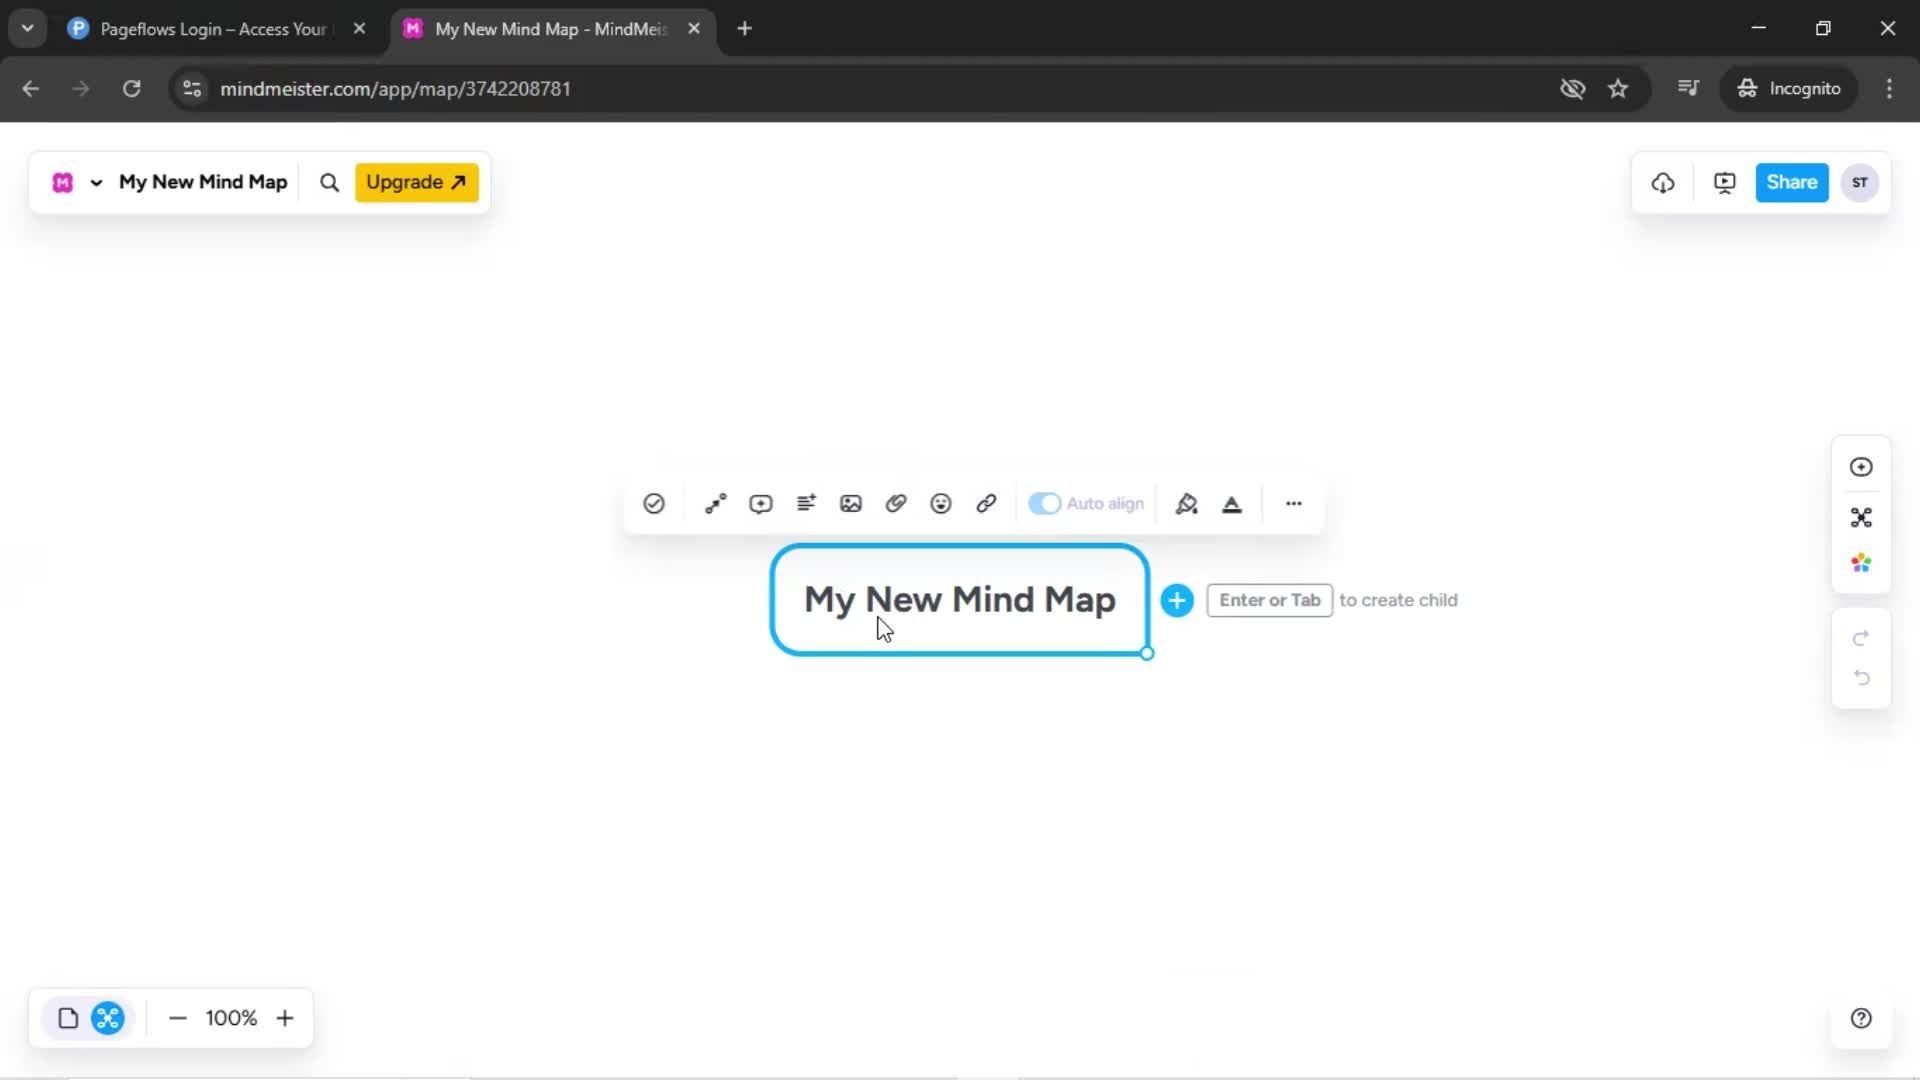Click the Share button
This screenshot has height=1080, width=1920.
[x=1790, y=182]
